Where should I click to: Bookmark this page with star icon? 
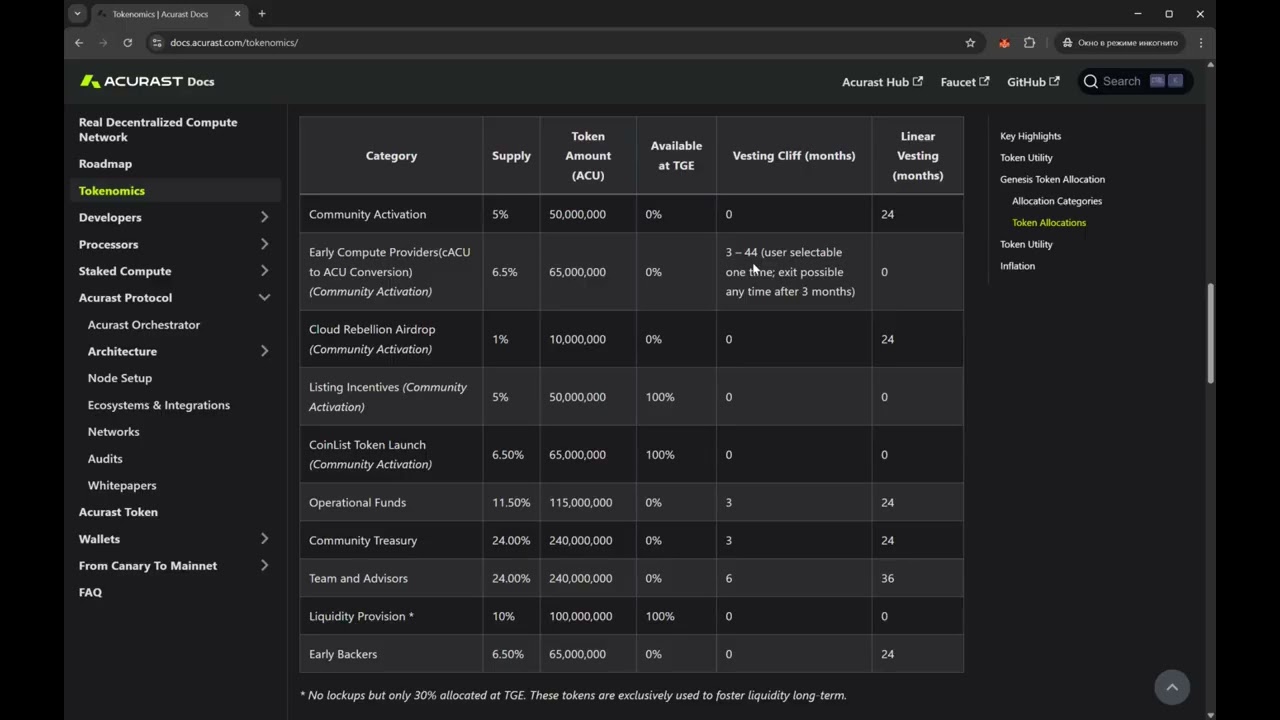click(x=970, y=43)
